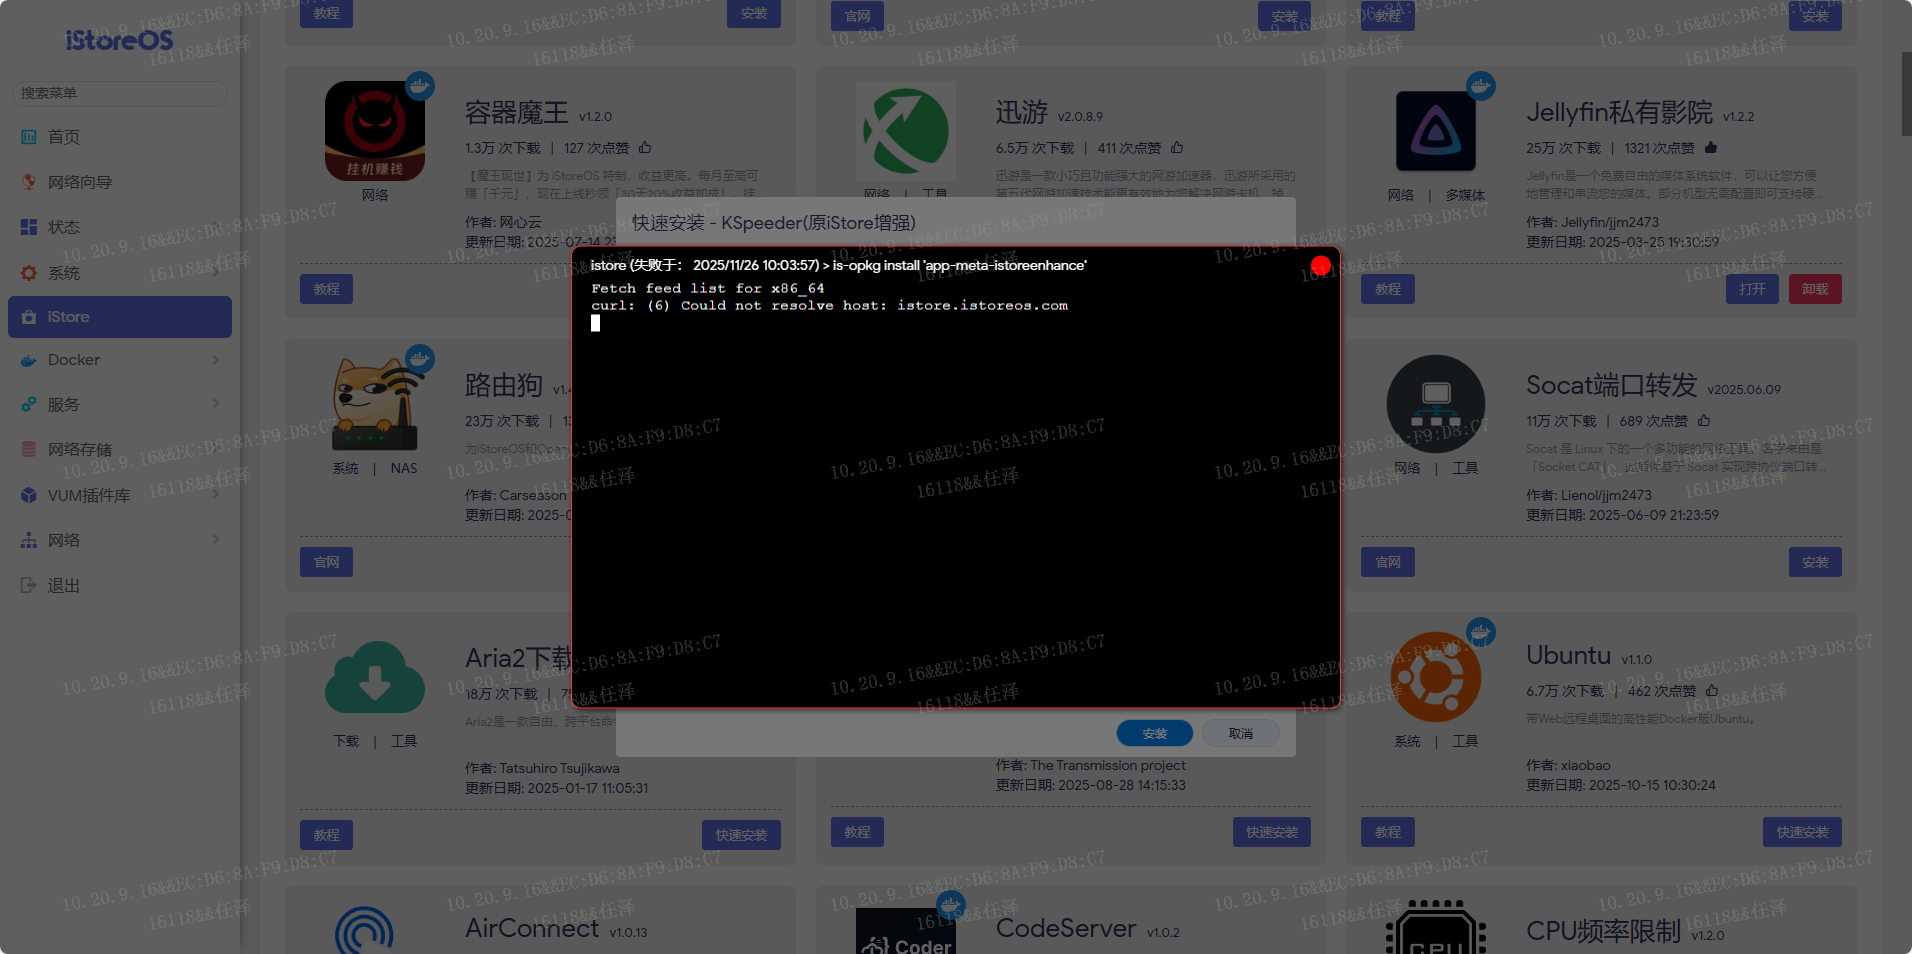The height and width of the screenshot is (954, 1912).
Task: Click the 网络 tag under 容器魔王
Action: pos(375,196)
